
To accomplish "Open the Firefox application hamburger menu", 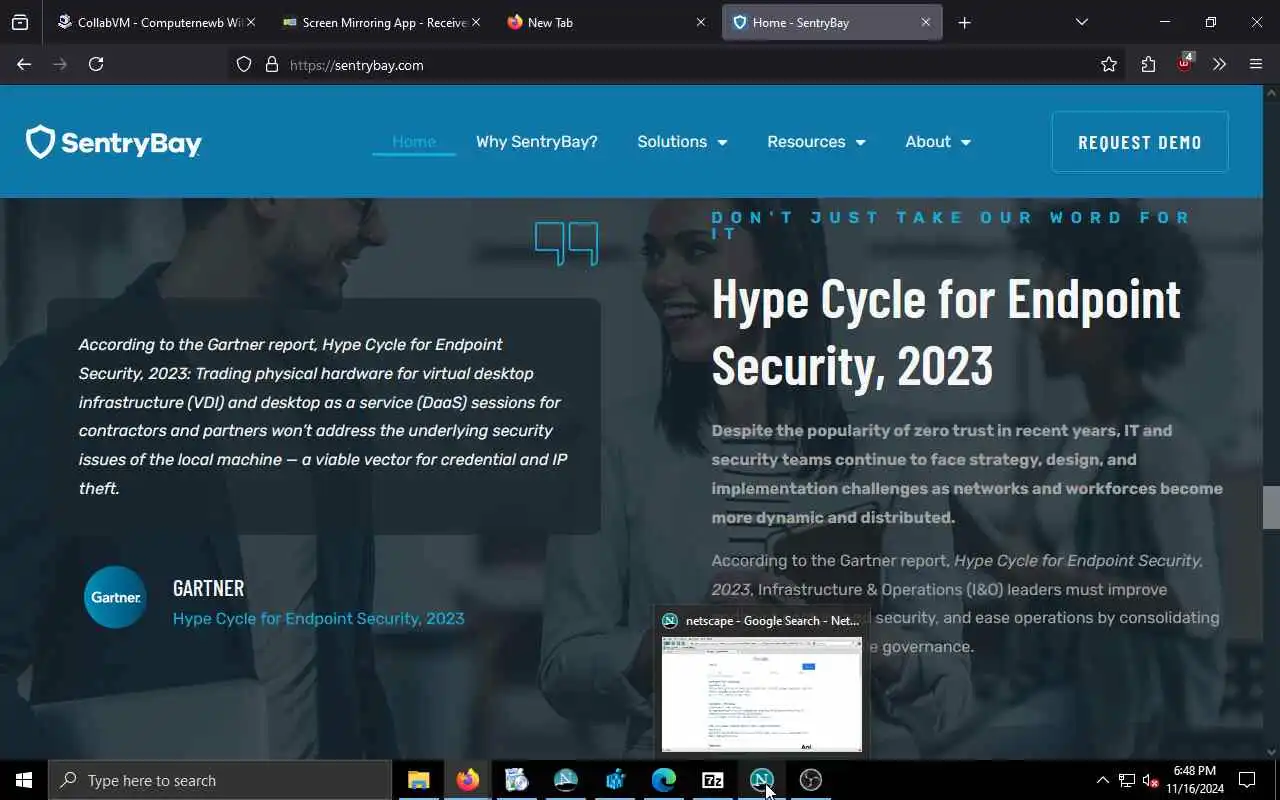I will [x=1256, y=64].
